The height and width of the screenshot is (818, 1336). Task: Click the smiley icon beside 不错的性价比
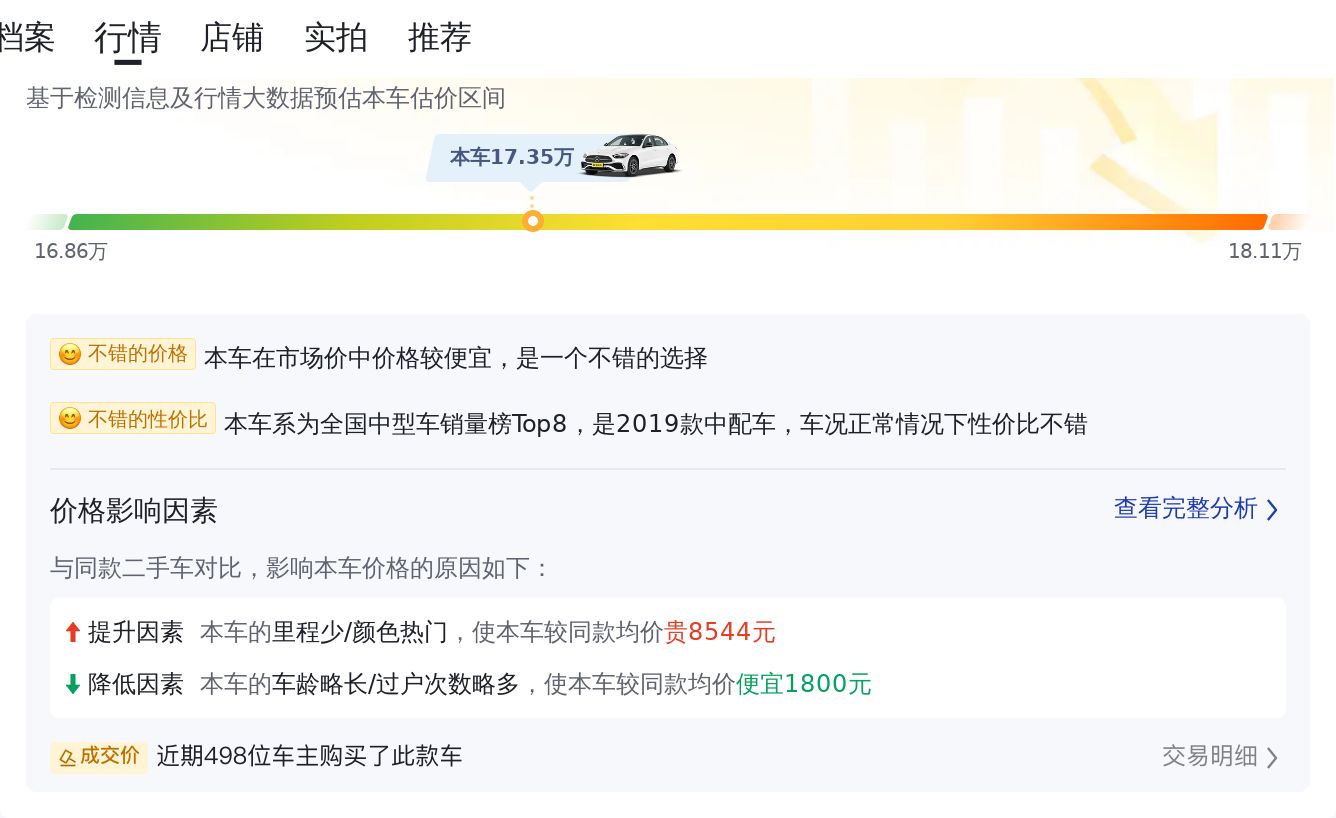70,419
